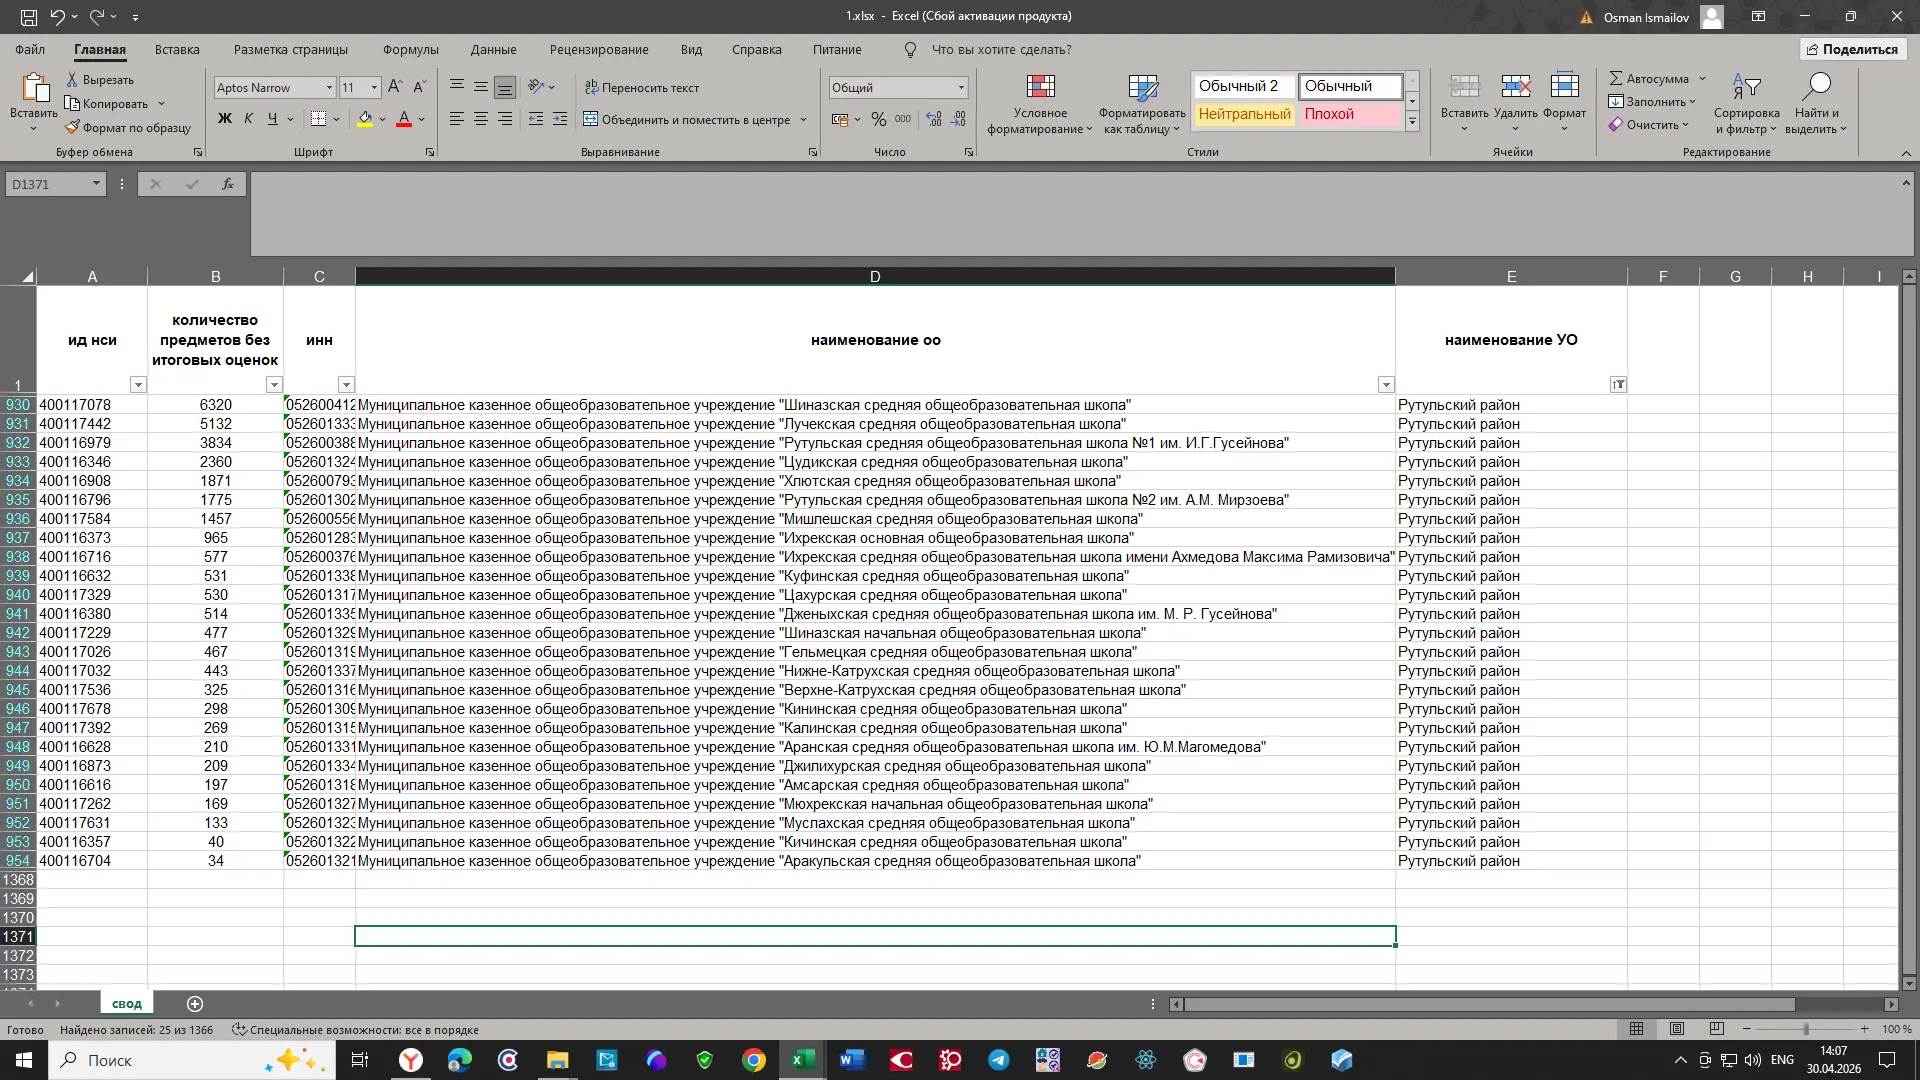Increase font size icon

395,87
